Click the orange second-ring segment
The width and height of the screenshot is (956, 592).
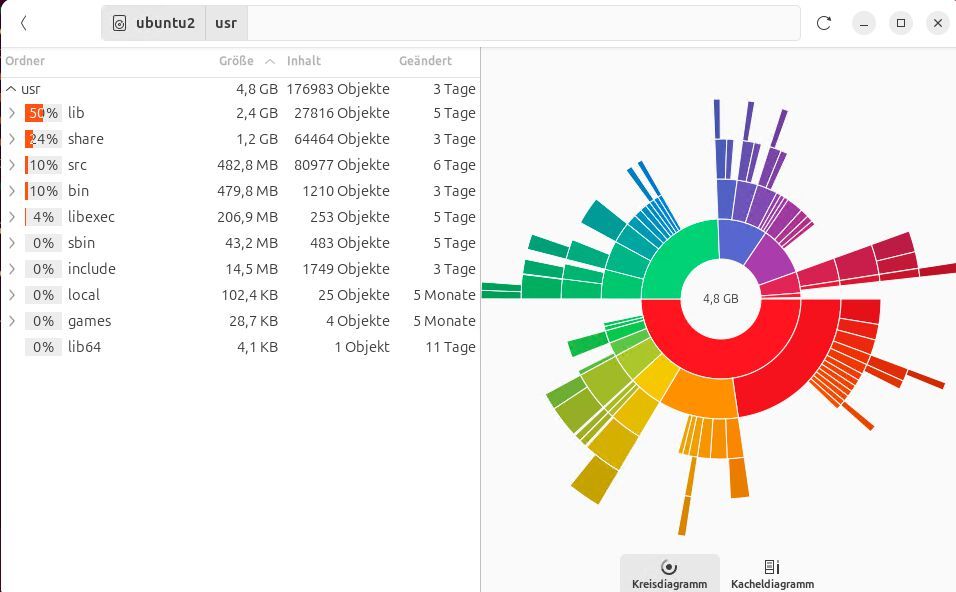(702, 395)
